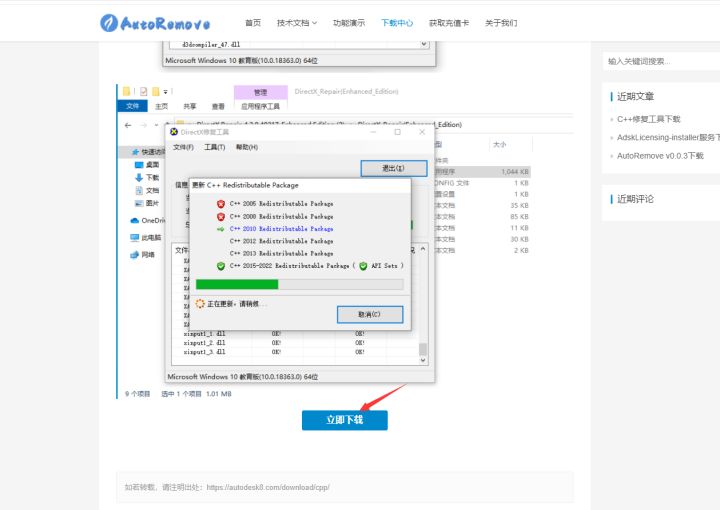The image size is (720, 510).
Task: Click the red shield icon for C++ 2008
Action: pos(221,216)
